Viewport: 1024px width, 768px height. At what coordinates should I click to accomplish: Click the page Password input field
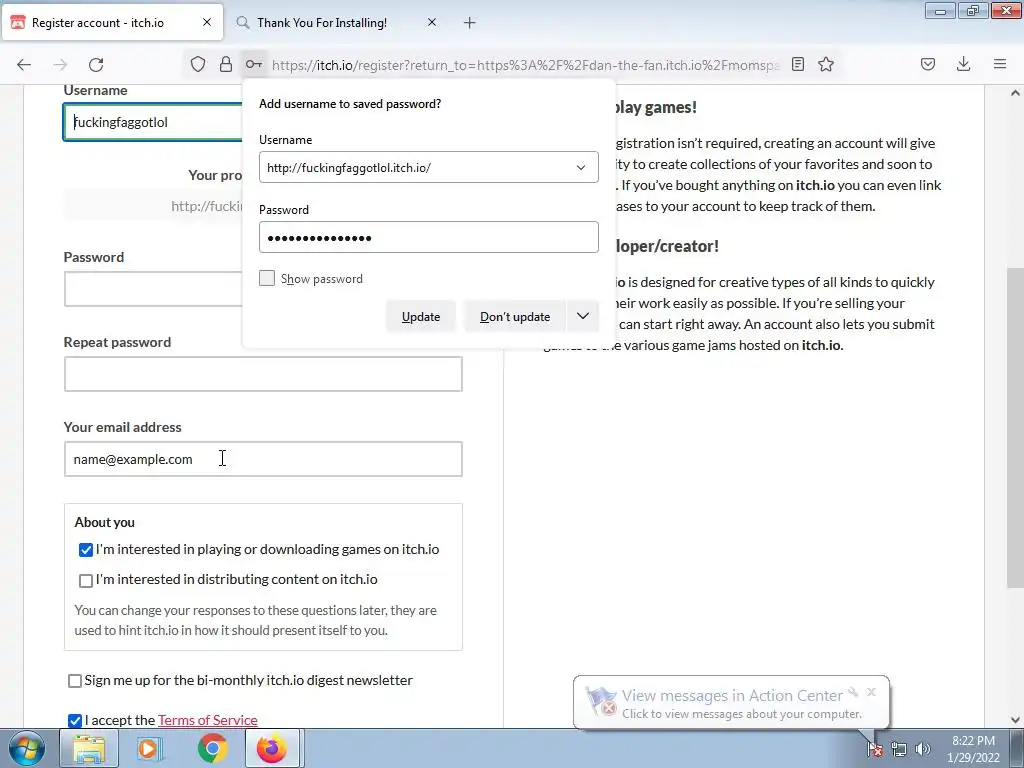153,289
